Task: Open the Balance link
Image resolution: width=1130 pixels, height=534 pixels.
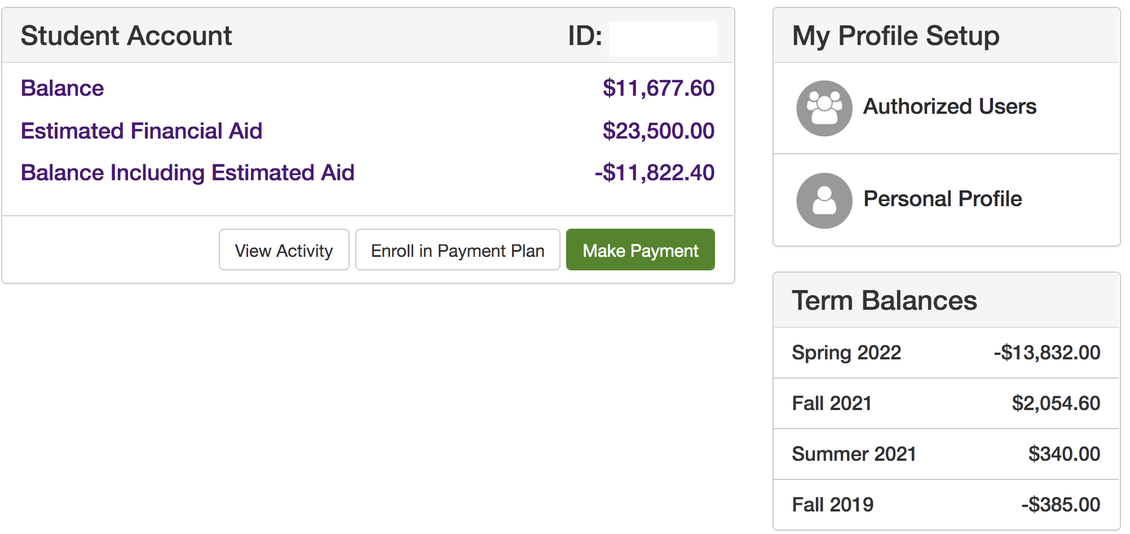Action: click(x=62, y=88)
